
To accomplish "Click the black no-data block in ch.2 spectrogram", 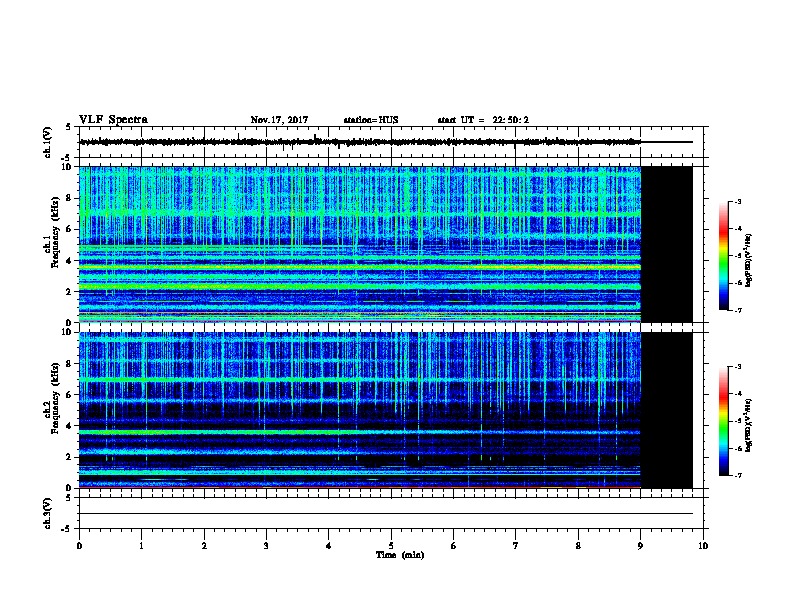I will [666, 410].
